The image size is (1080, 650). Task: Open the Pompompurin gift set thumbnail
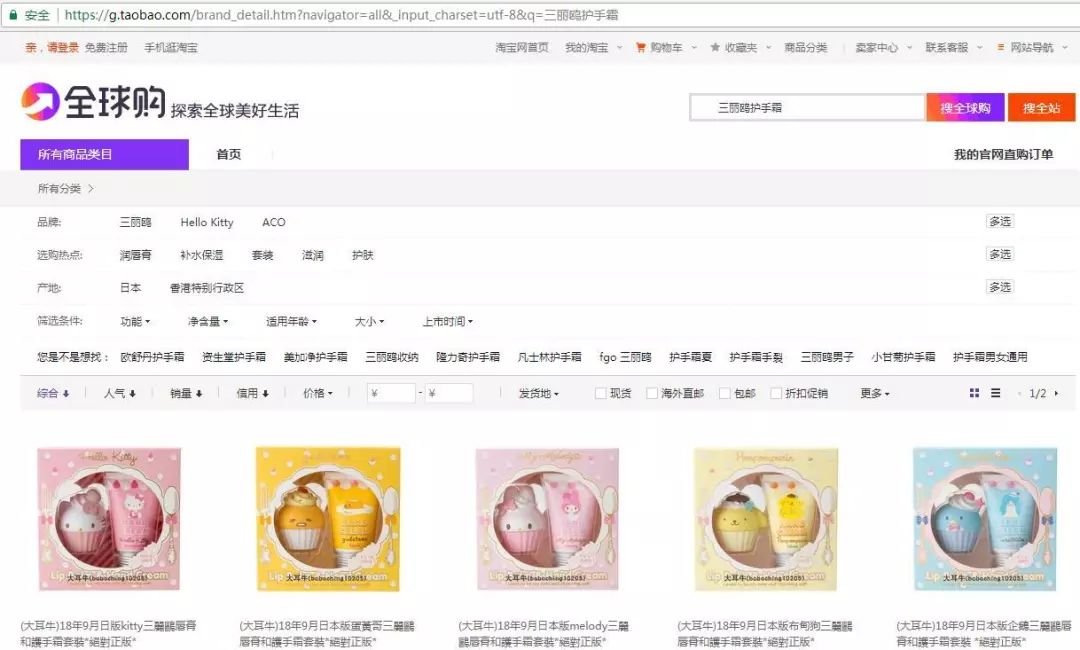coord(766,518)
